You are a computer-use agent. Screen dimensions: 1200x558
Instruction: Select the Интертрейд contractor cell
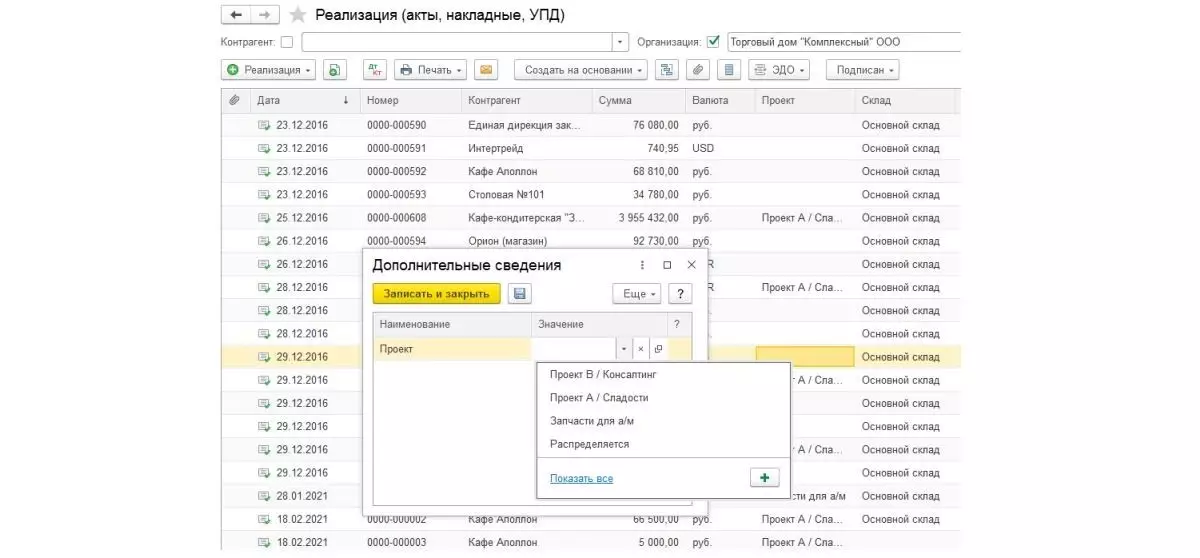tap(526, 148)
